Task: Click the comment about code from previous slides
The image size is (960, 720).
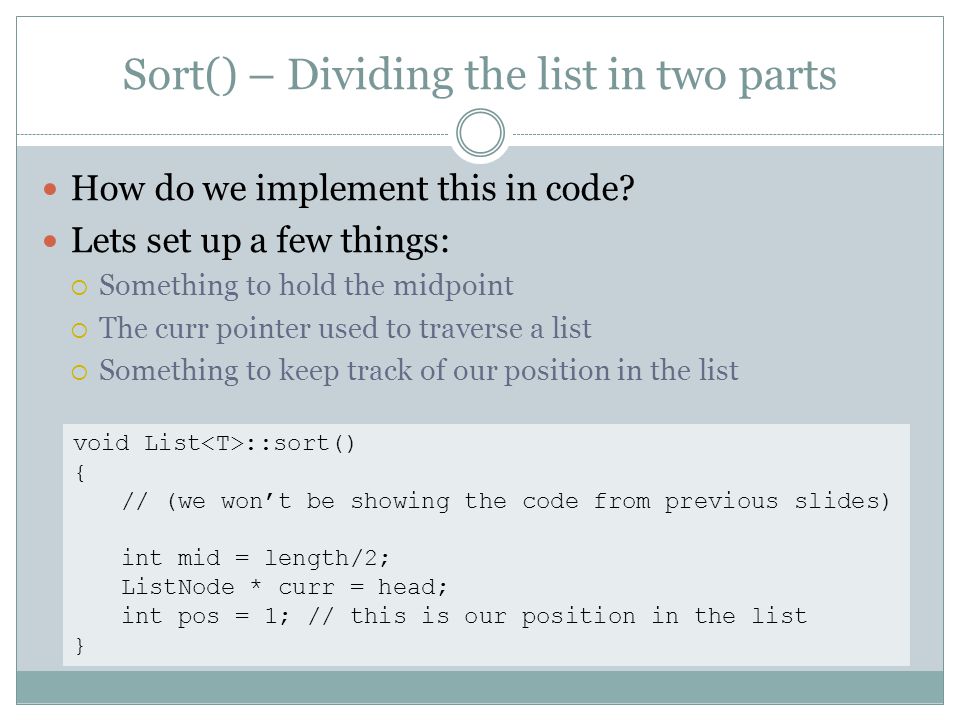Action: (x=506, y=501)
